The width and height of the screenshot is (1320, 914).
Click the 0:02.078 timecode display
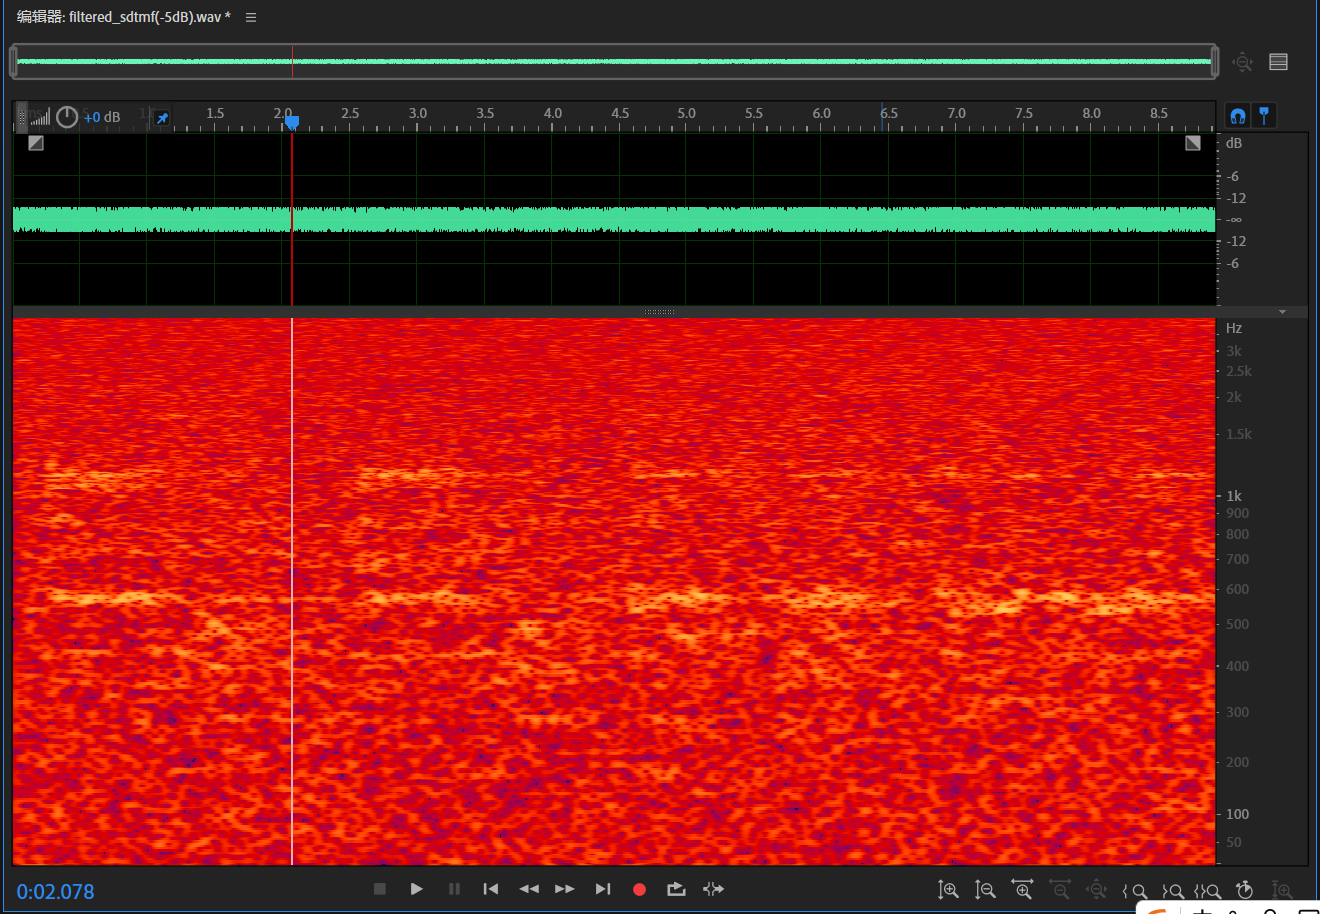[56, 891]
